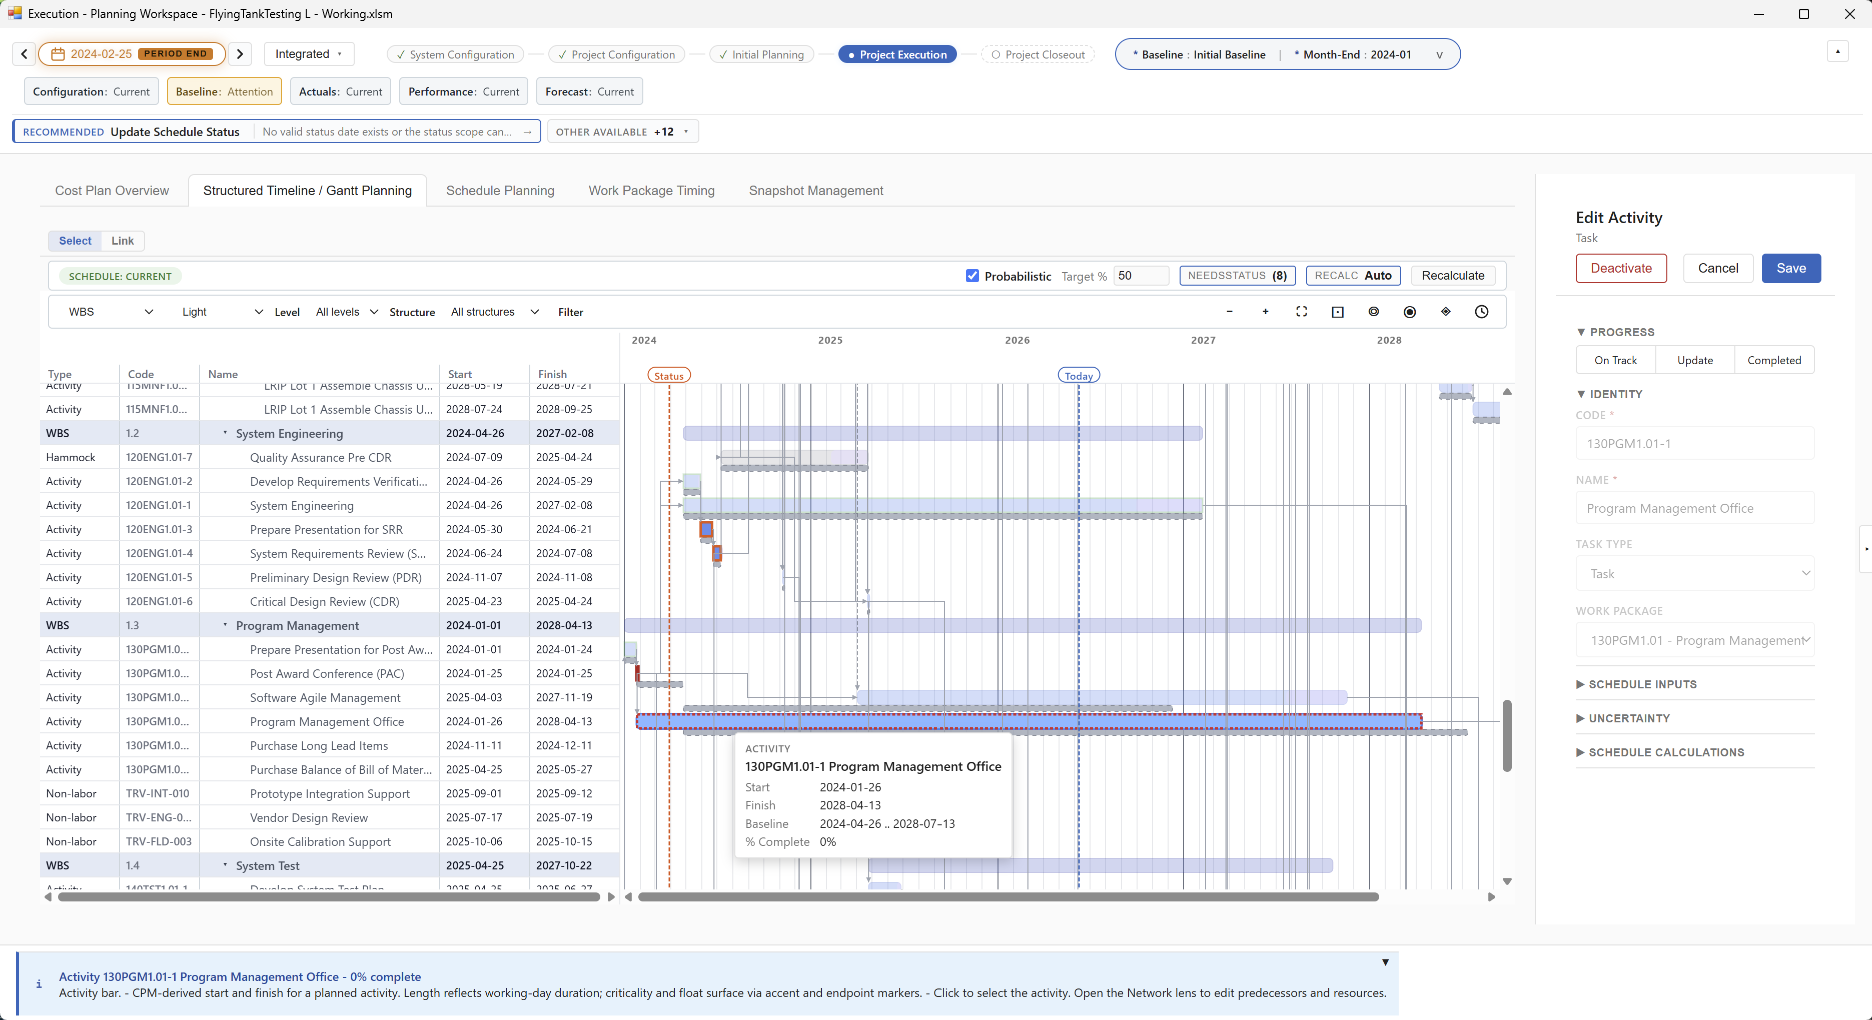Switch to Select mode
The image size is (1872, 1020).
coord(75,241)
